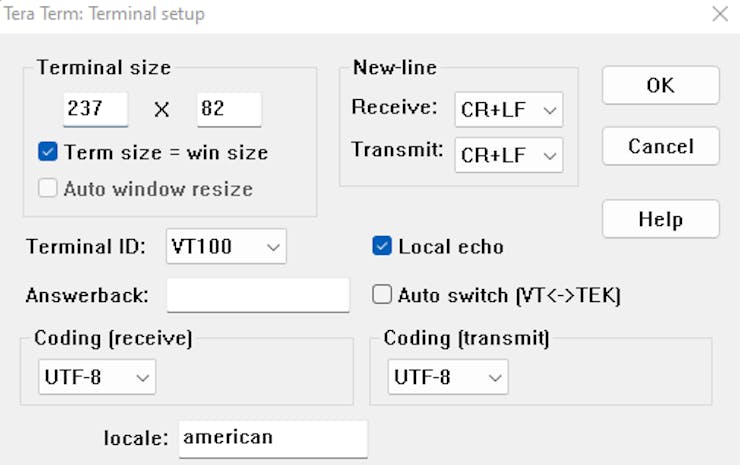This screenshot has height=465, width=740.
Task: Click the Auto window resize checkbox
Action: [x=48, y=189]
